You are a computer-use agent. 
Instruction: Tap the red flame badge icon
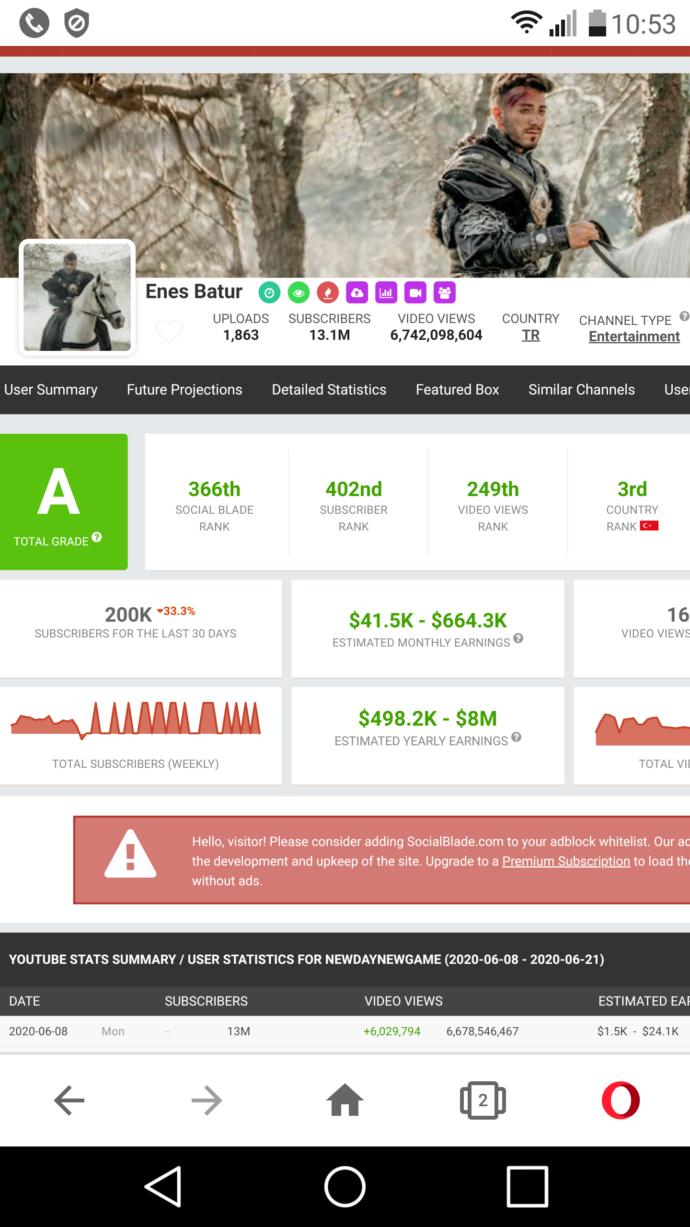tap(327, 292)
